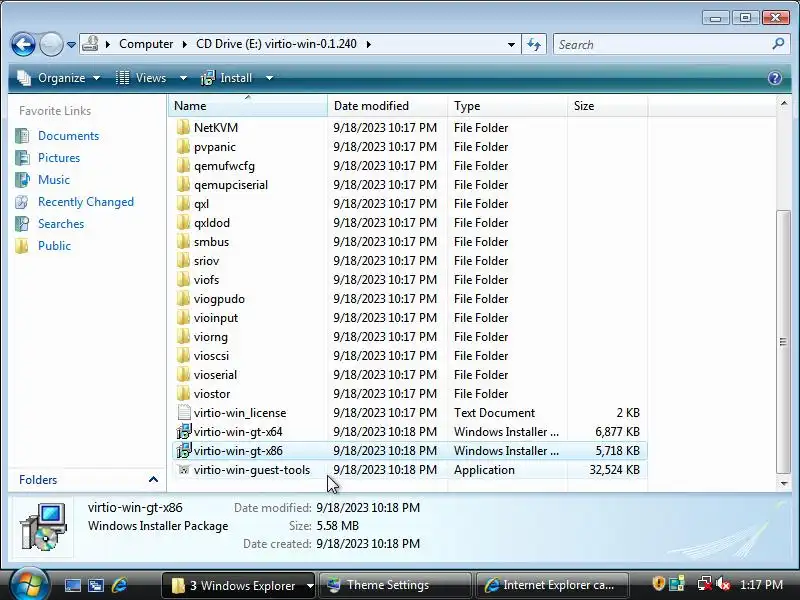This screenshot has height=600, width=800.
Task: Click the vertical scrollbar thumb
Action: [x=784, y=342]
